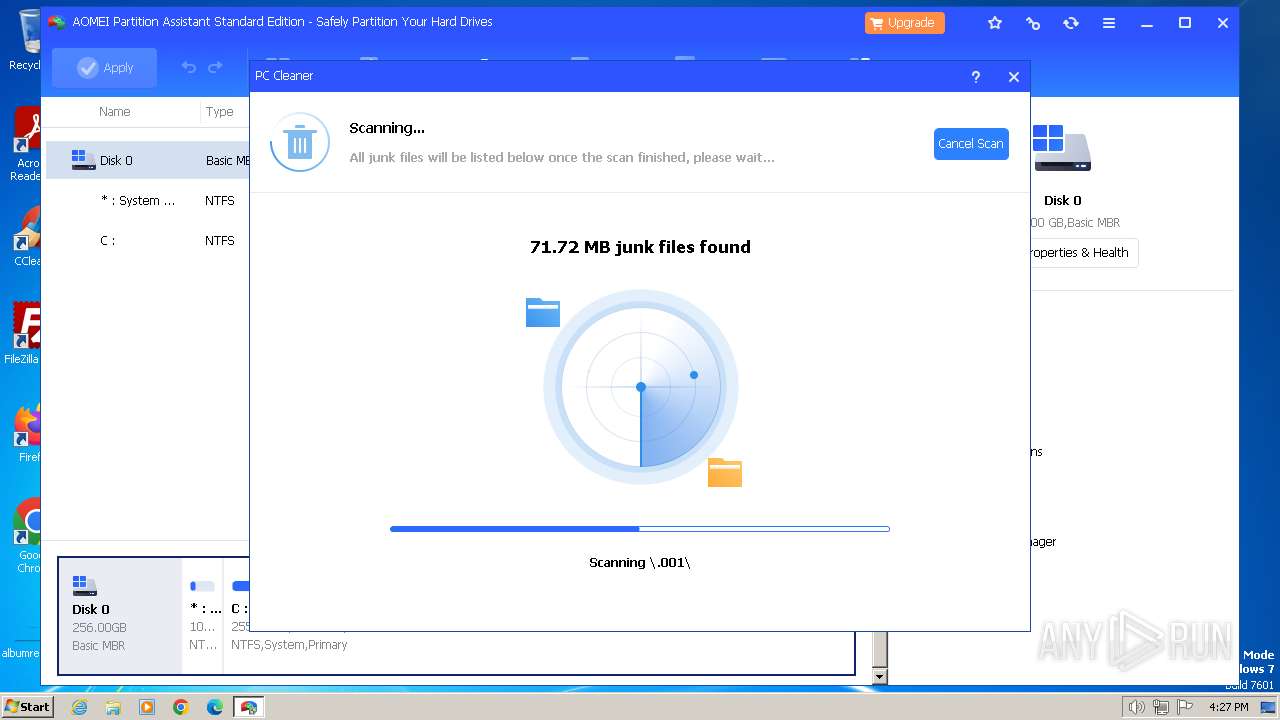The height and width of the screenshot is (720, 1280).
Task: Click the Disk 0 icon in right panel
Action: click(1062, 148)
